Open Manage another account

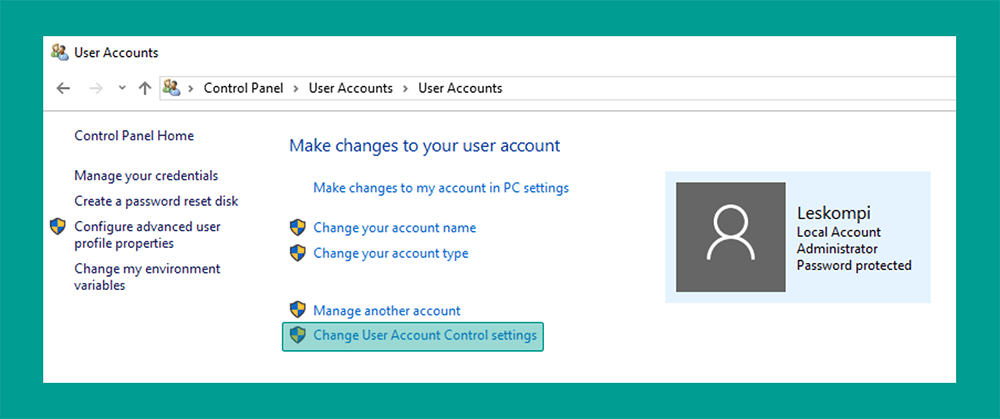pyautogui.click(x=387, y=311)
